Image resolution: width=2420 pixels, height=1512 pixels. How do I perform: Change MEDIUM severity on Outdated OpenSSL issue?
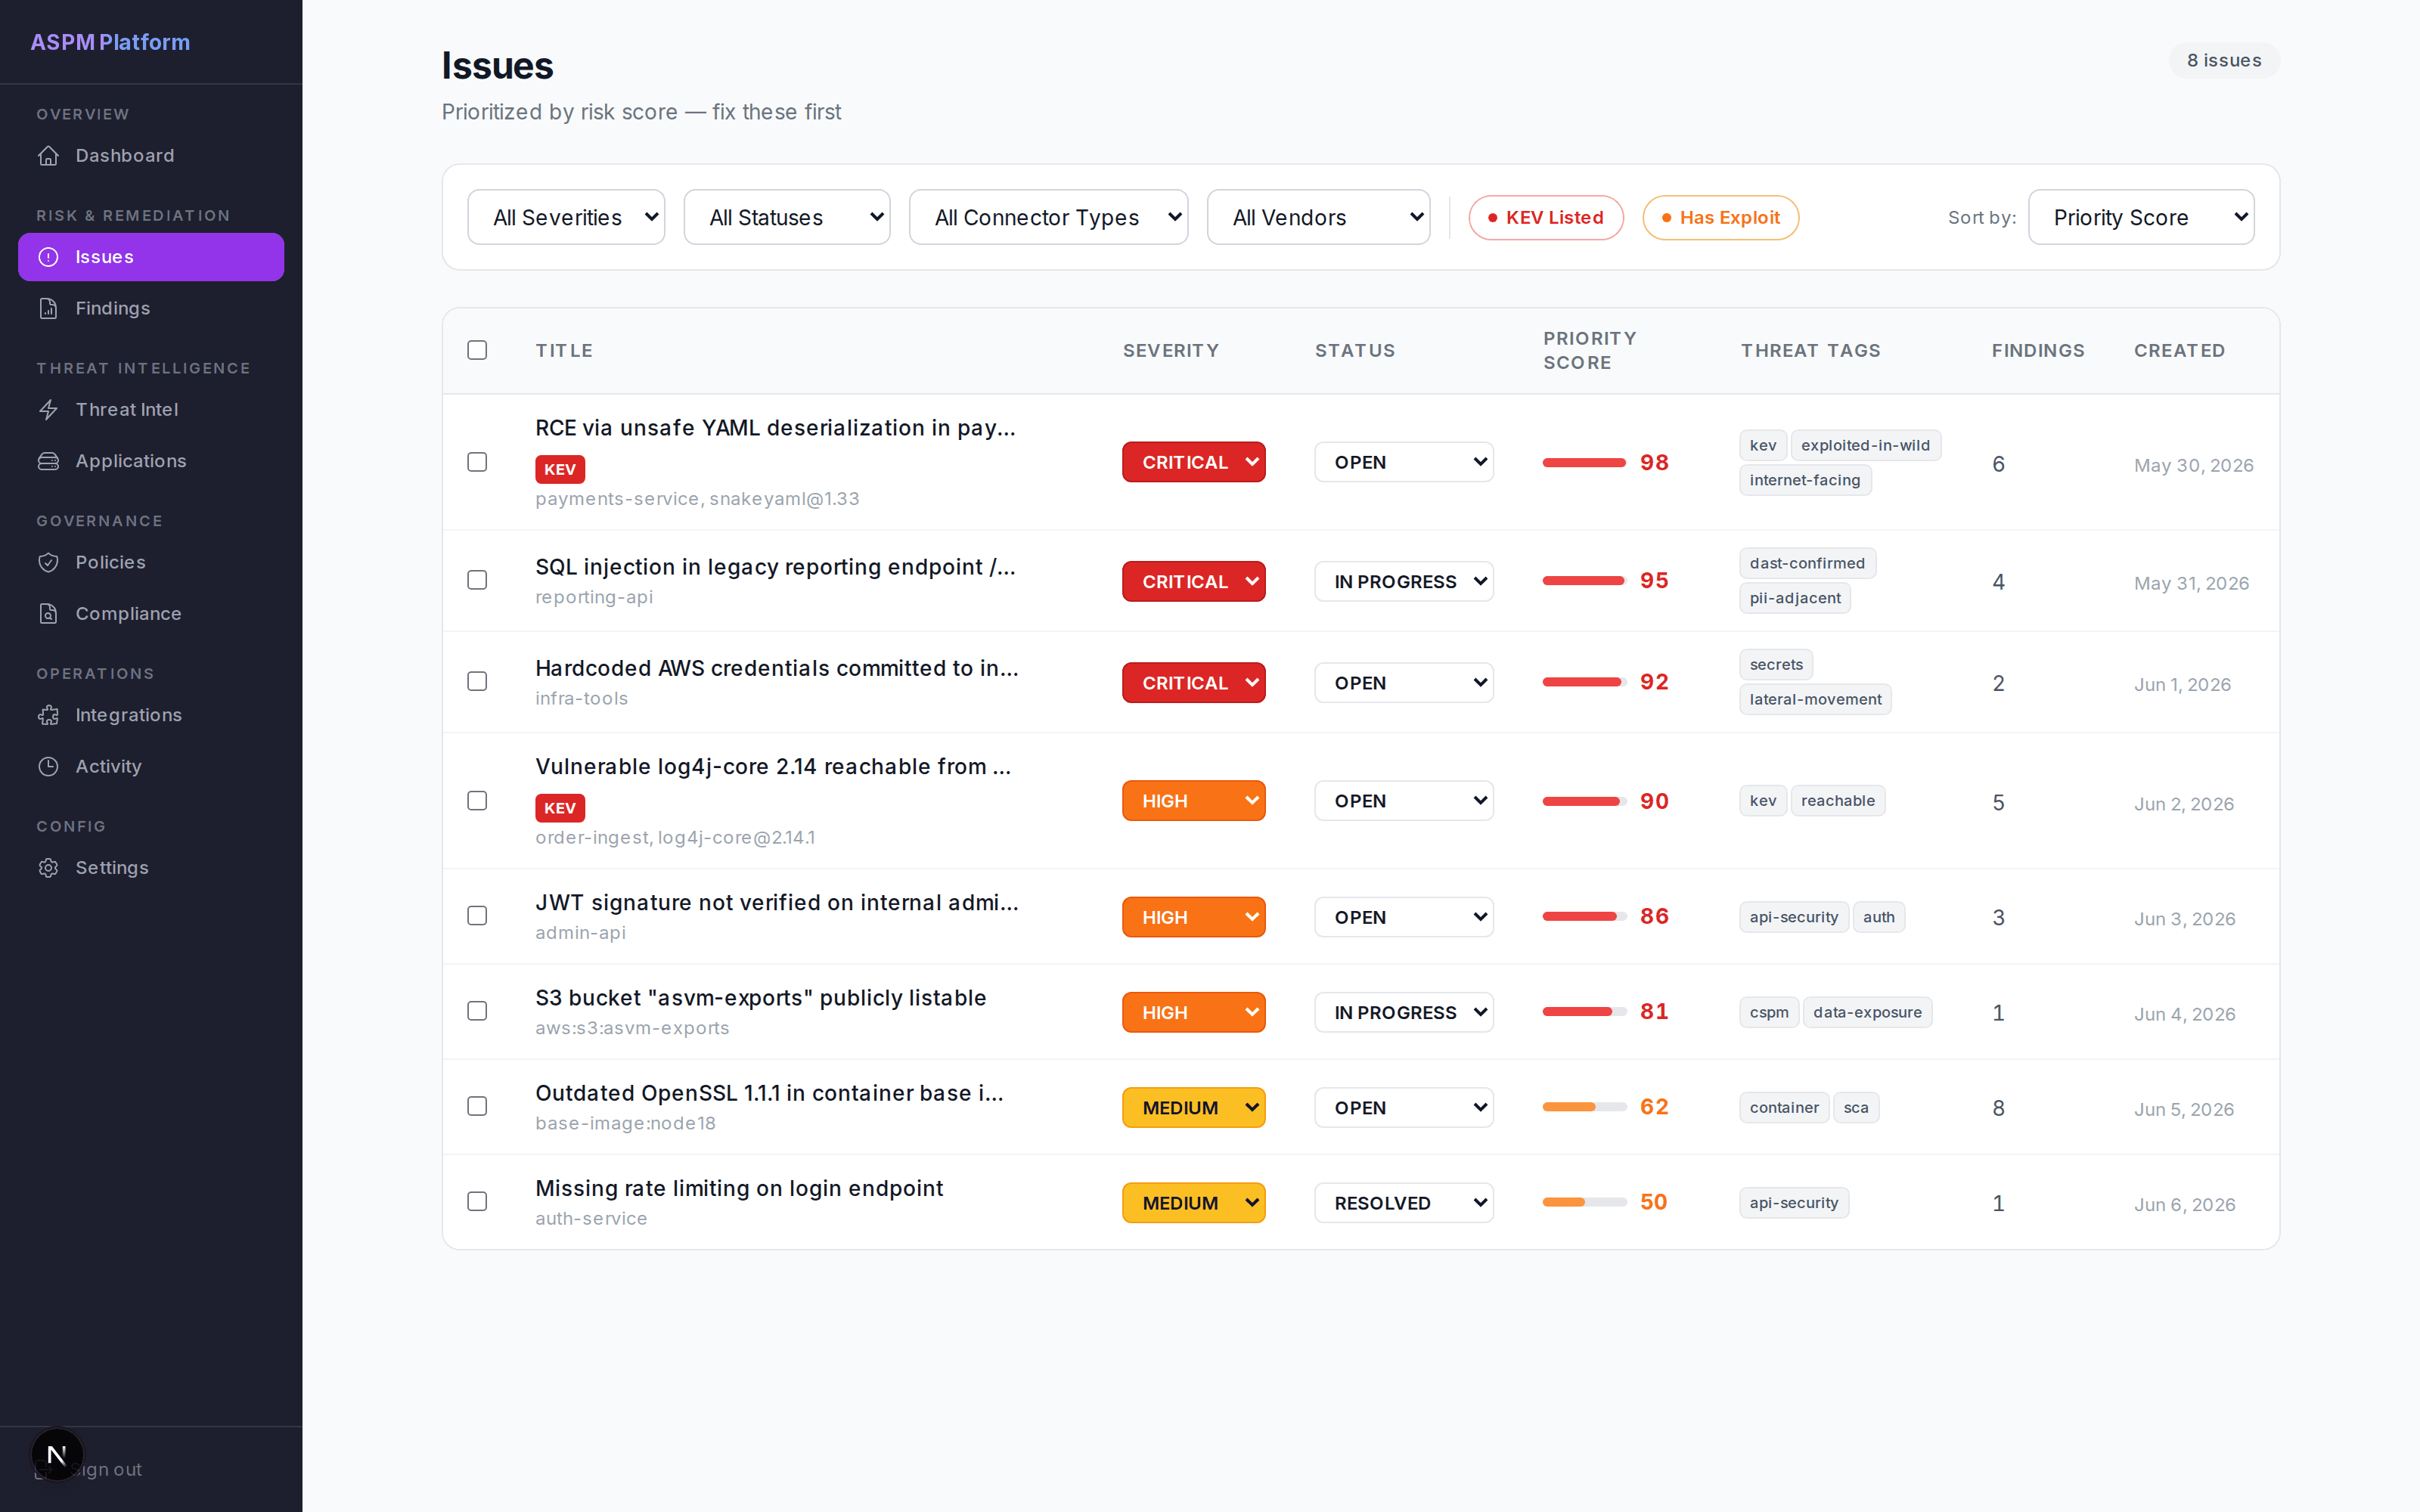click(x=1194, y=1108)
